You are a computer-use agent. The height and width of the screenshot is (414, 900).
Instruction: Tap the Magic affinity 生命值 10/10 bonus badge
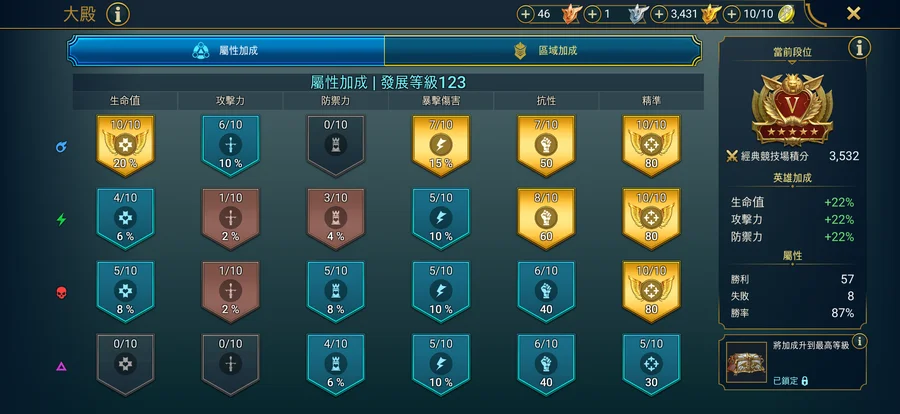coord(125,146)
